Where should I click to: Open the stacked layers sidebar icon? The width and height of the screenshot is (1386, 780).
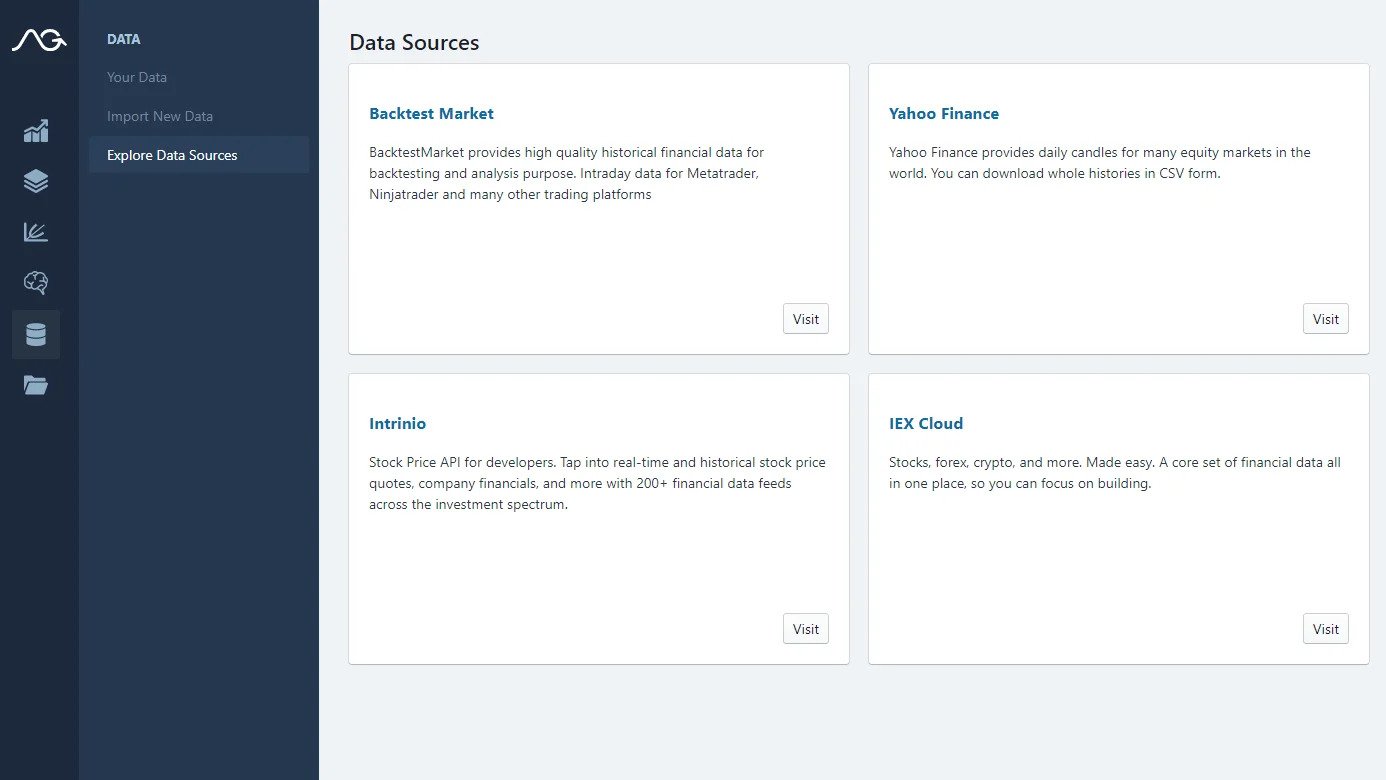[36, 181]
